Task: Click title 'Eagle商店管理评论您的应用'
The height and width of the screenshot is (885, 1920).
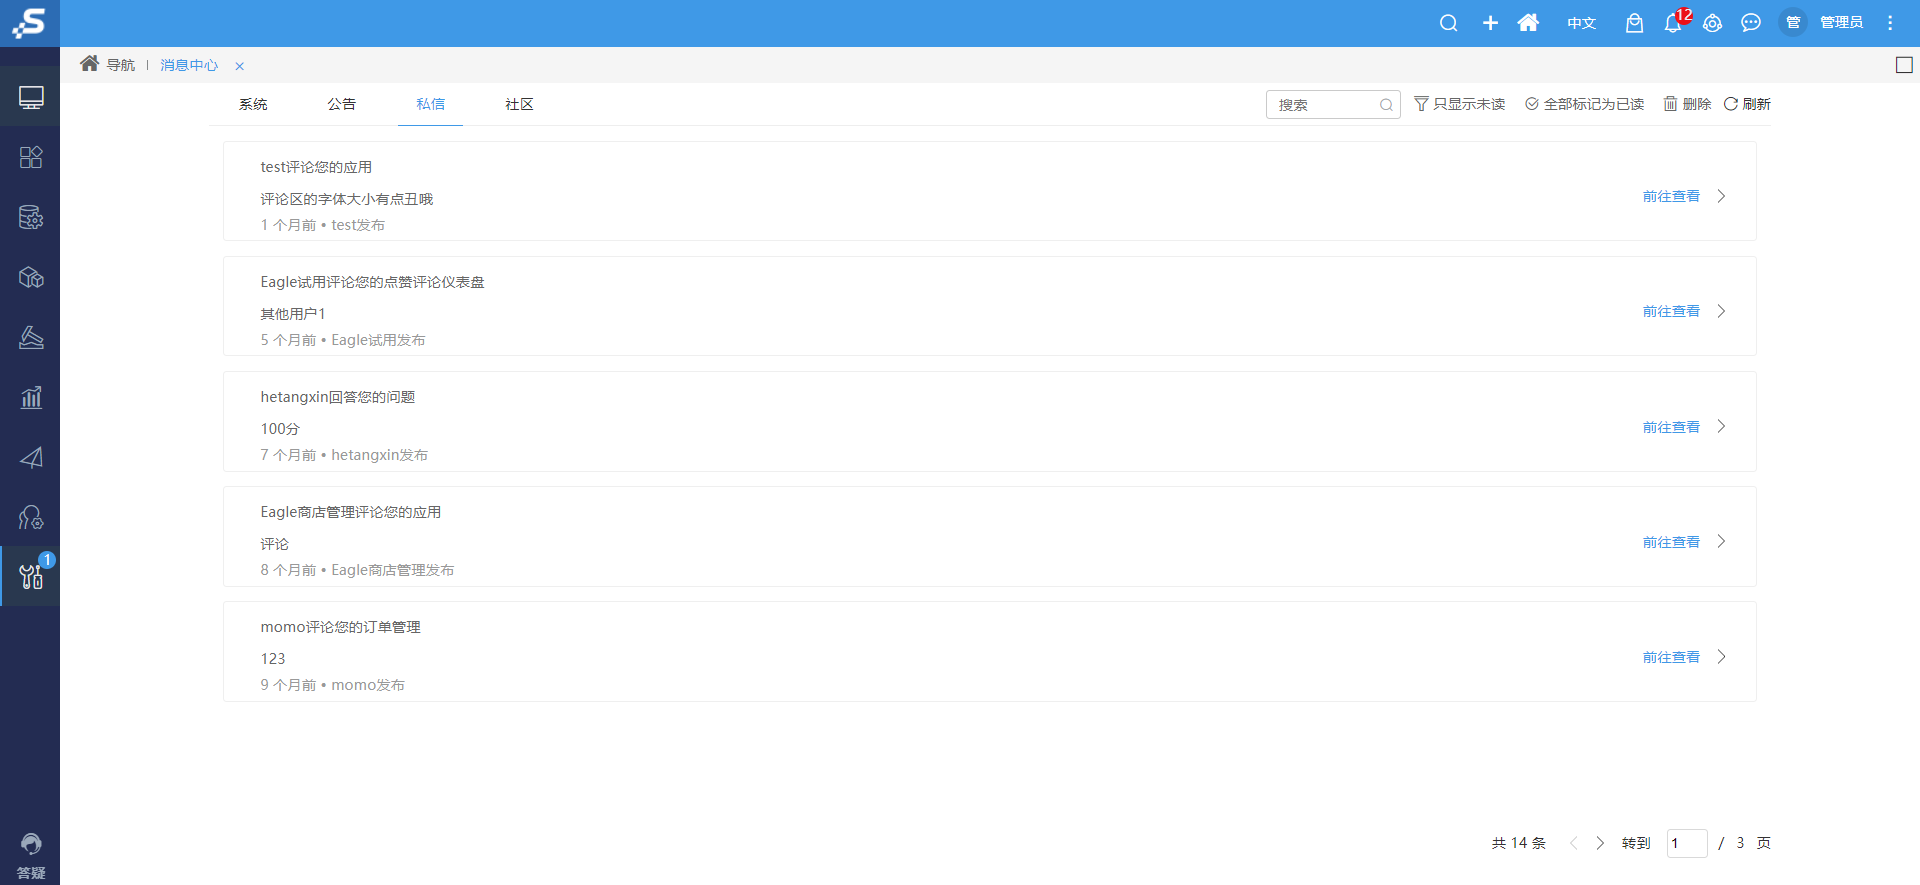Action: [x=351, y=512]
